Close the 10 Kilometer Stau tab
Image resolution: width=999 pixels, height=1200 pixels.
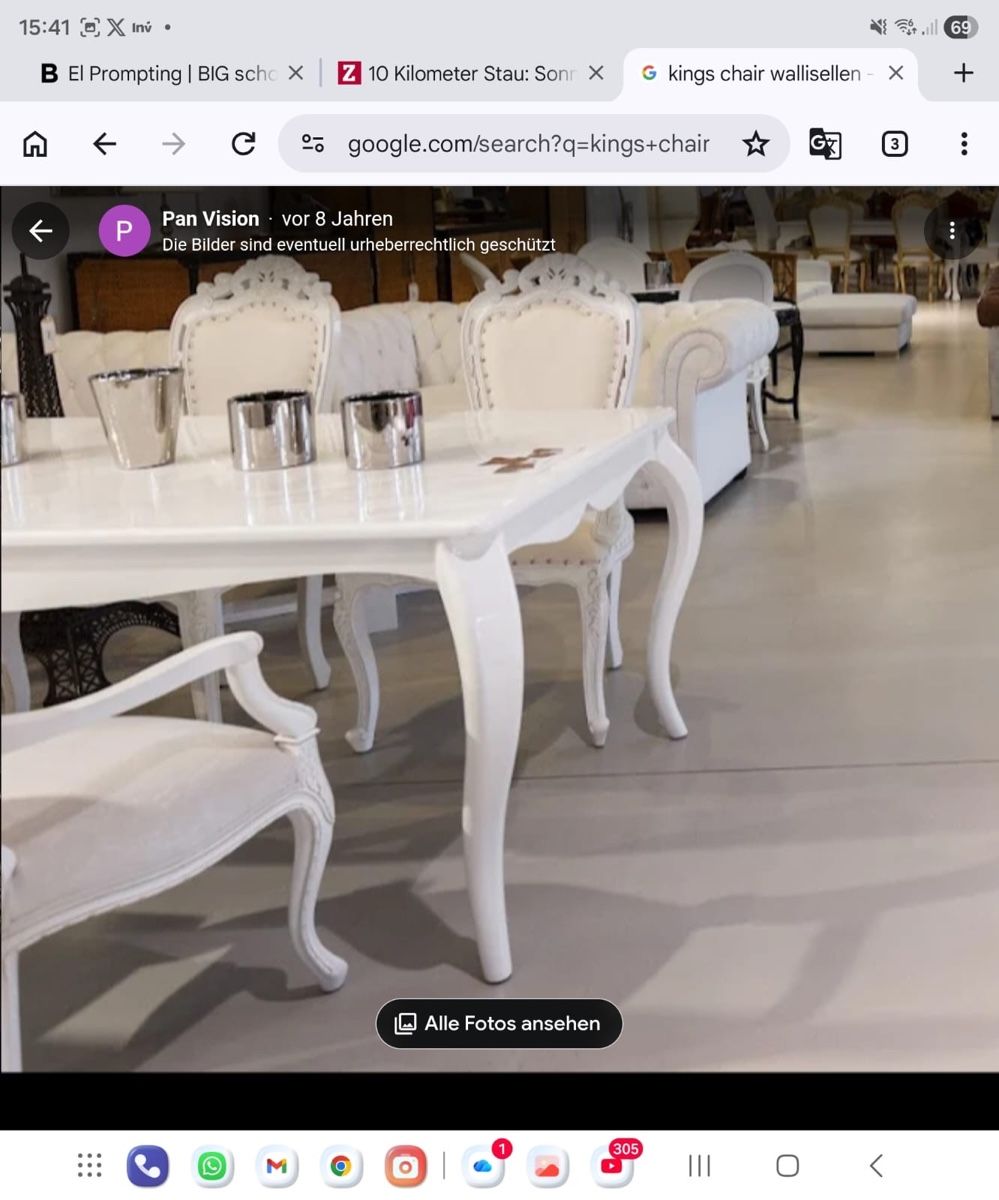(596, 73)
